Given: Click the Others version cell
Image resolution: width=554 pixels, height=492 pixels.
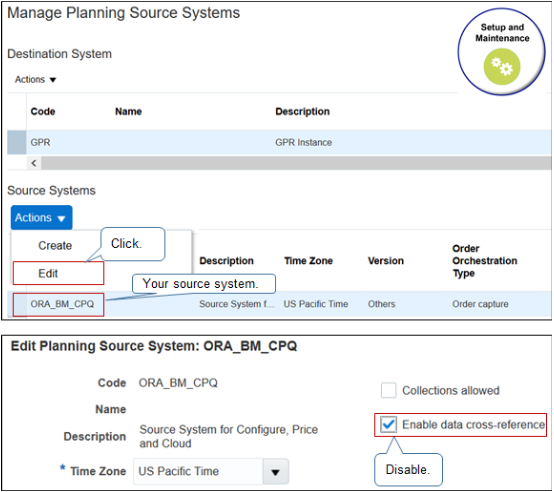Looking at the screenshot, I should (x=382, y=304).
